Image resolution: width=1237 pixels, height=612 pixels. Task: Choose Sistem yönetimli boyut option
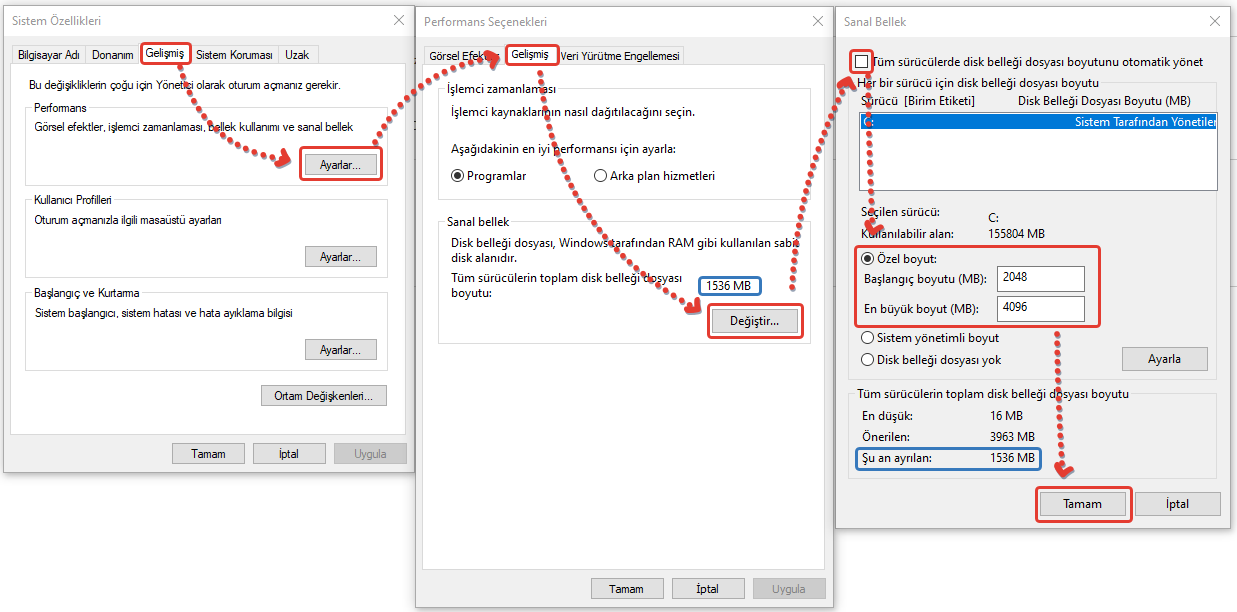(x=868, y=338)
